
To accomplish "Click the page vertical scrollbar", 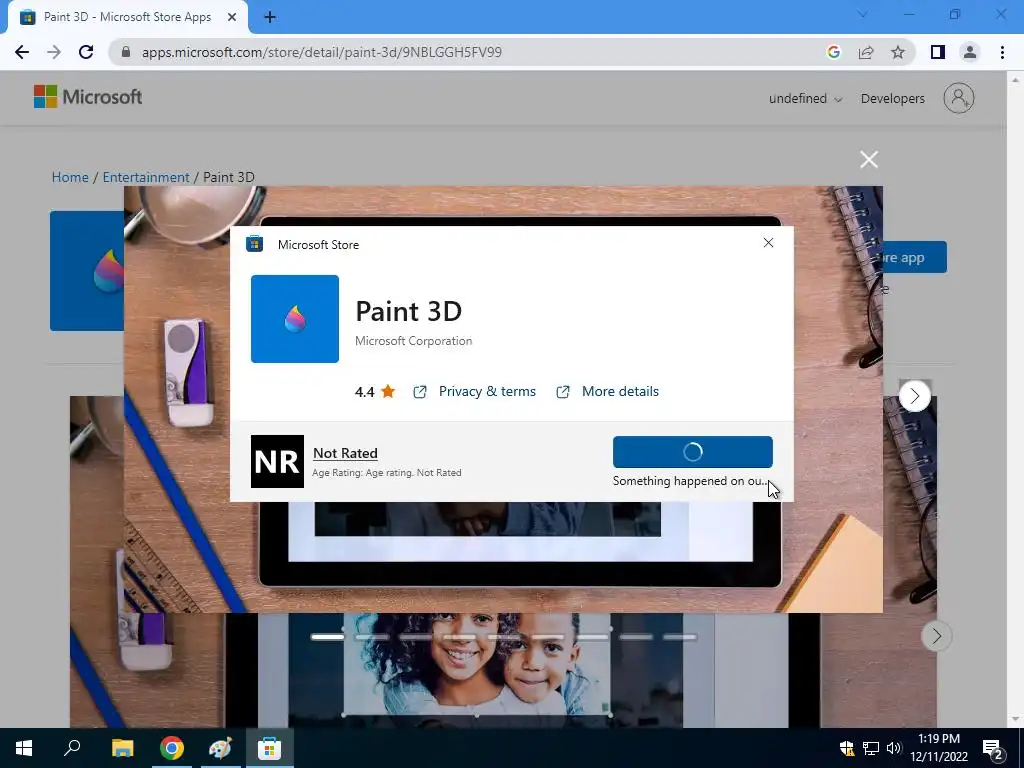I will (1015, 398).
